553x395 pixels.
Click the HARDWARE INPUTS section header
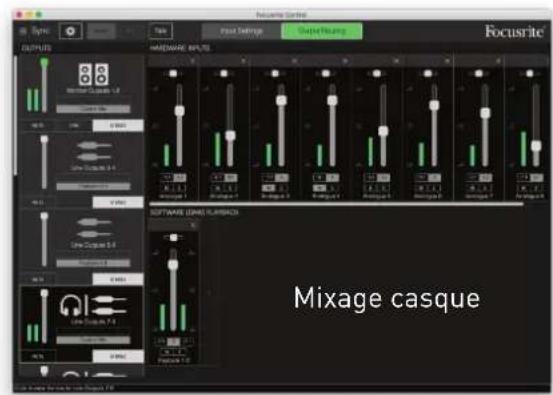(x=180, y=48)
